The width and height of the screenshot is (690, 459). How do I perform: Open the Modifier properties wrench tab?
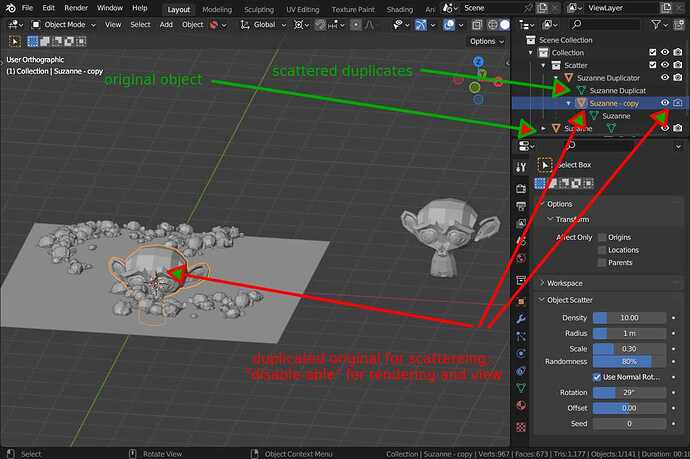click(x=521, y=319)
